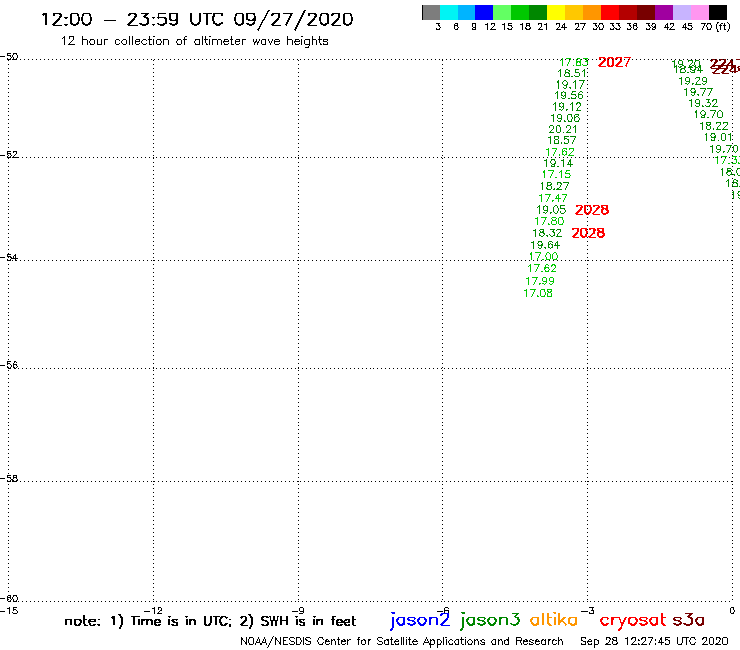Click the -56 latitude axis label
Image resolution: width=740 pixels, height=650 pixels.
coord(9,365)
